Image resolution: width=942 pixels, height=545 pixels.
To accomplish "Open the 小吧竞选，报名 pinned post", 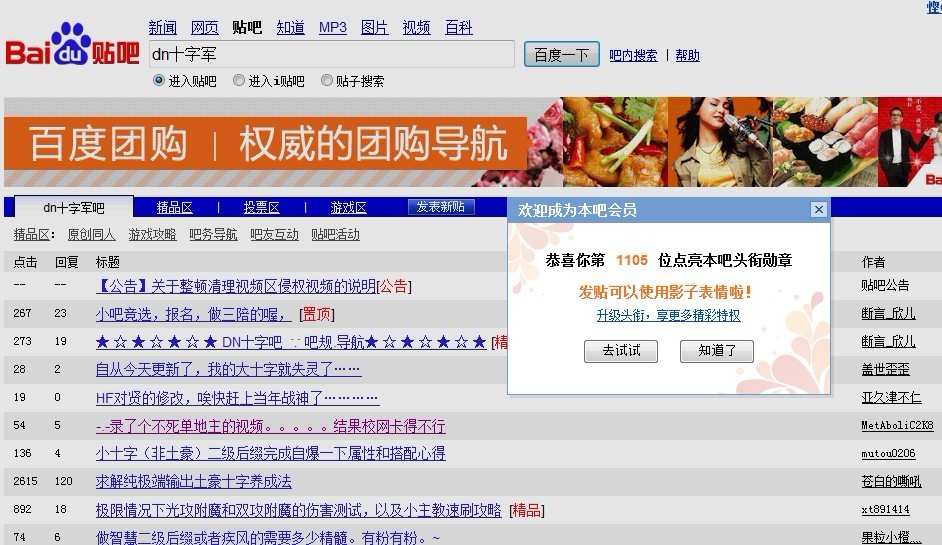I will tap(193, 314).
